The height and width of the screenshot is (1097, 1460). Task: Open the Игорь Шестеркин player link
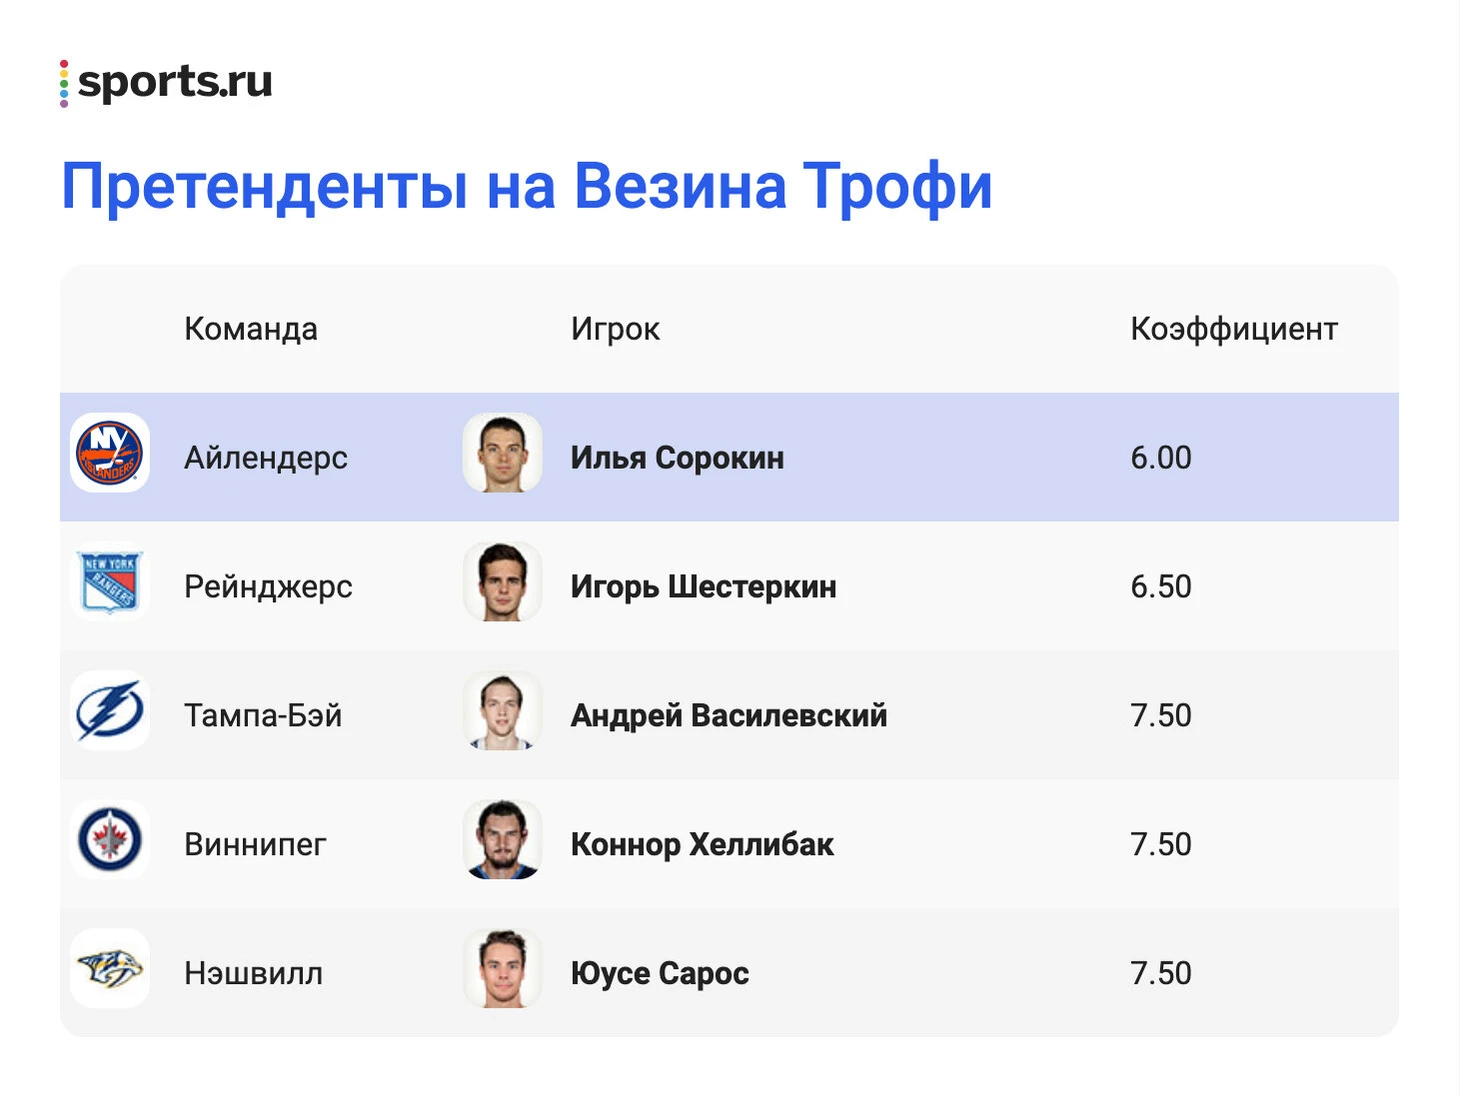[703, 587]
